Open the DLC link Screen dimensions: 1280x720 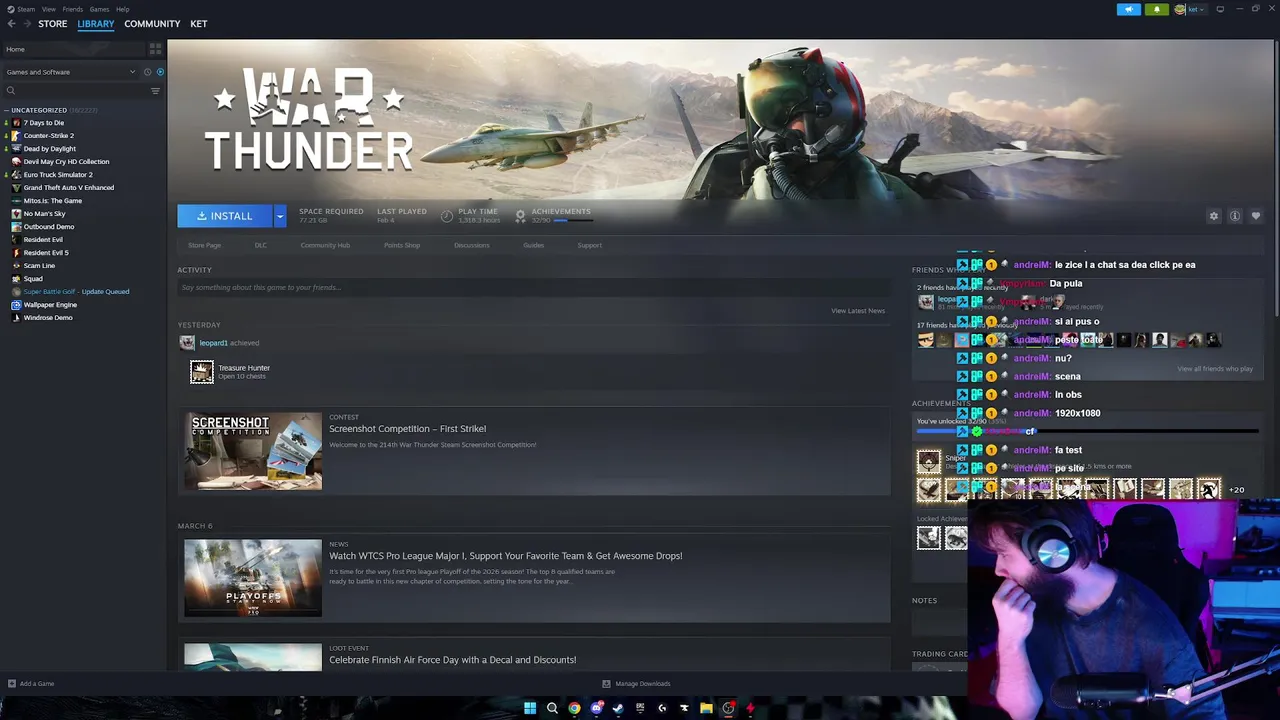point(260,245)
